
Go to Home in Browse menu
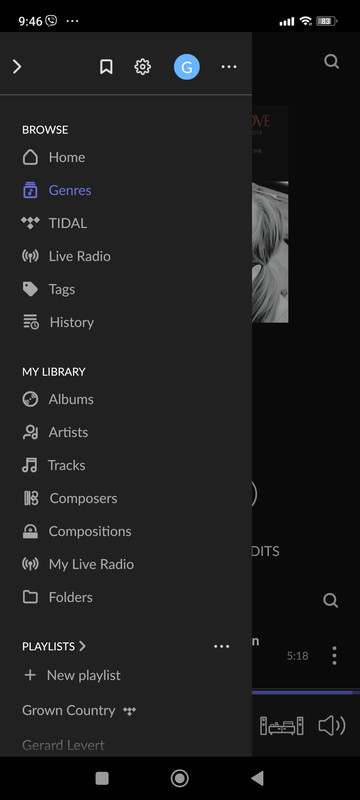pyautogui.click(x=67, y=157)
